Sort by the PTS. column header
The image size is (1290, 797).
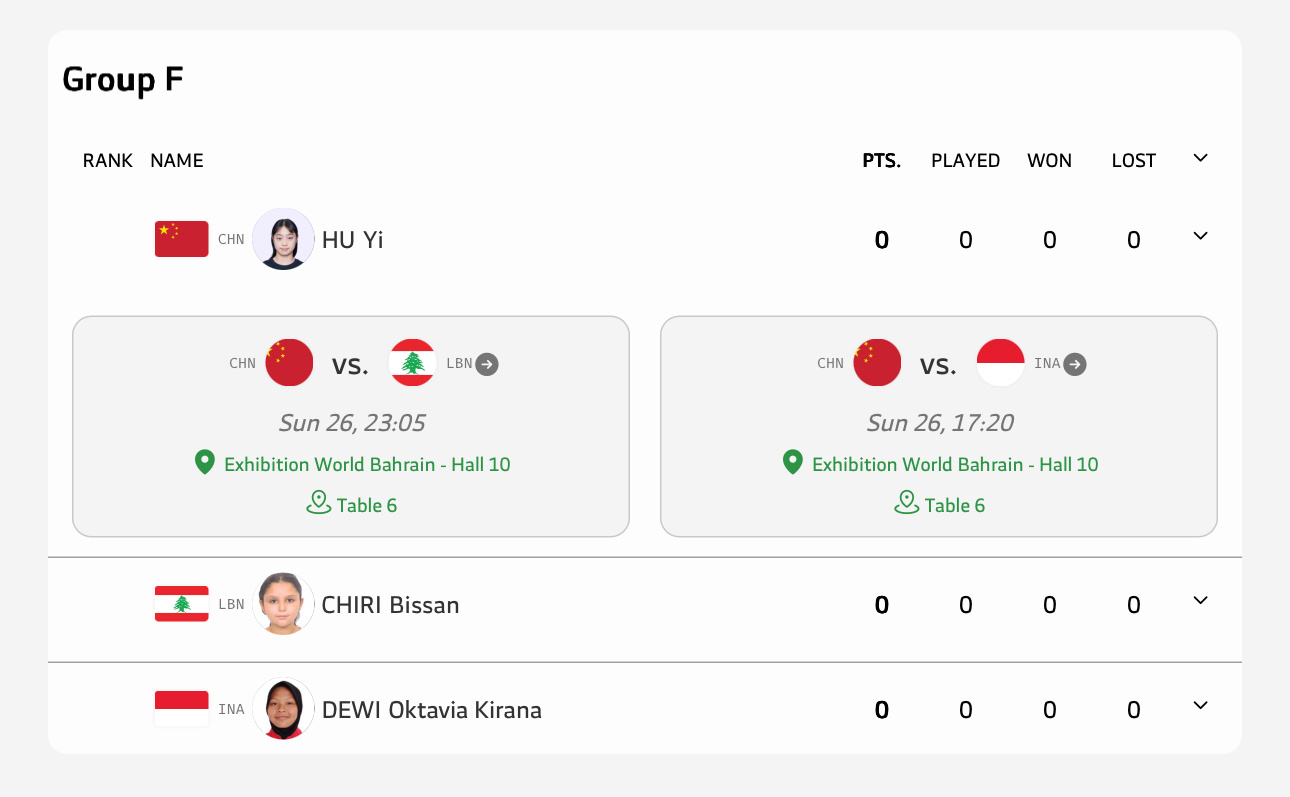pyautogui.click(x=882, y=161)
